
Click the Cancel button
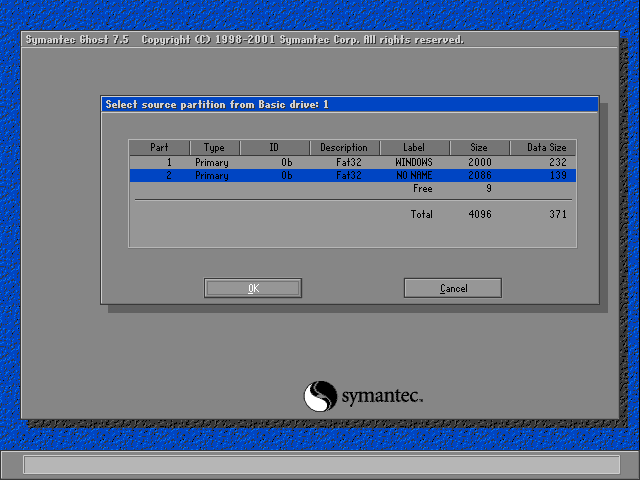(x=453, y=288)
